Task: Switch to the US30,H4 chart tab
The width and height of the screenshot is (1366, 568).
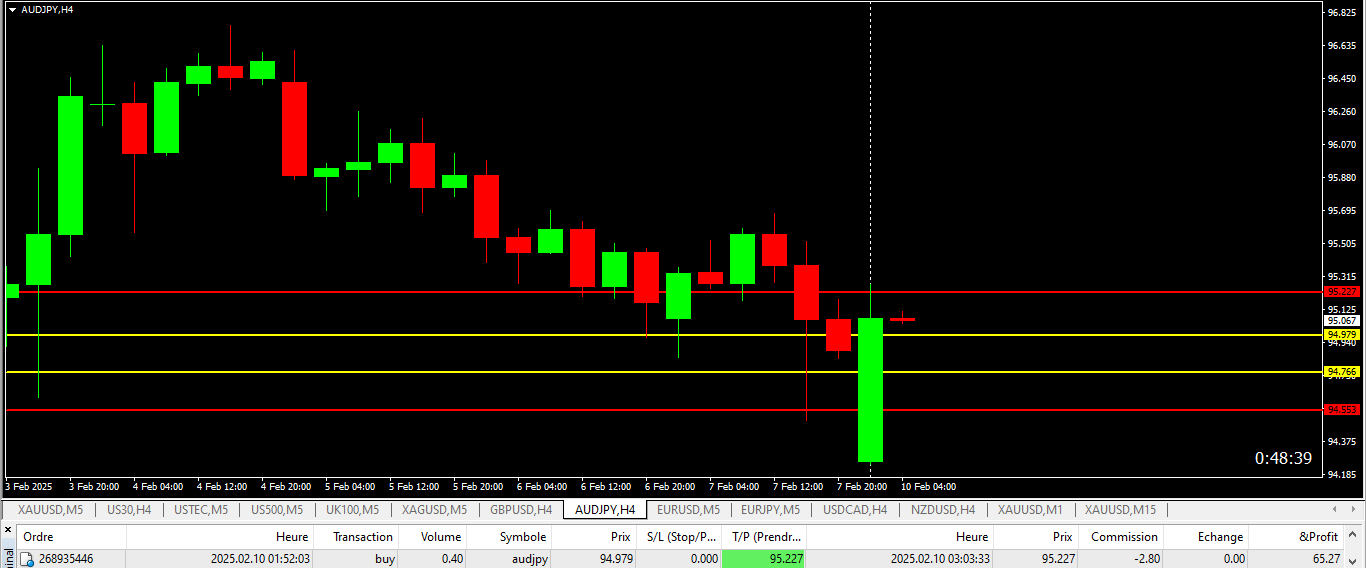Action: [x=129, y=510]
